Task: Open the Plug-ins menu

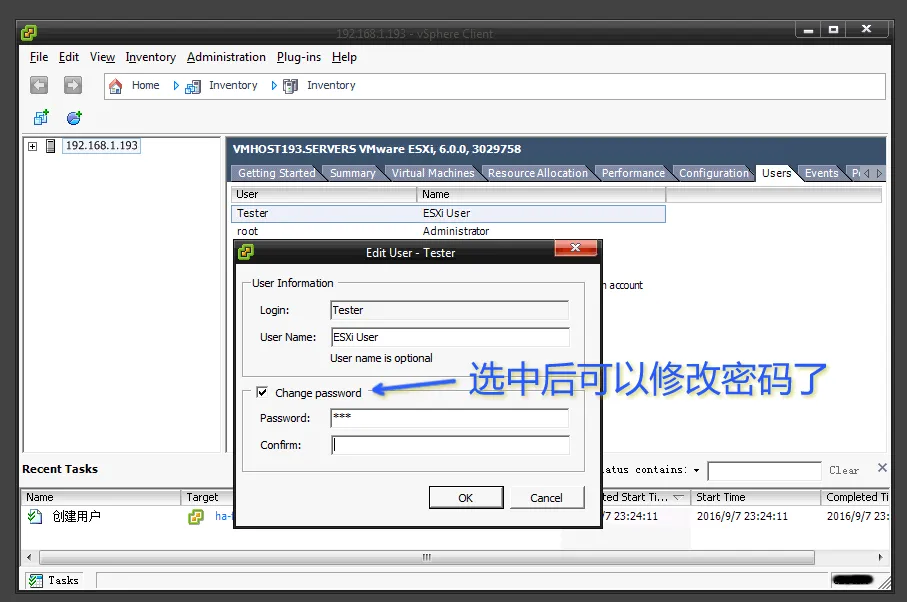Action: [298, 57]
